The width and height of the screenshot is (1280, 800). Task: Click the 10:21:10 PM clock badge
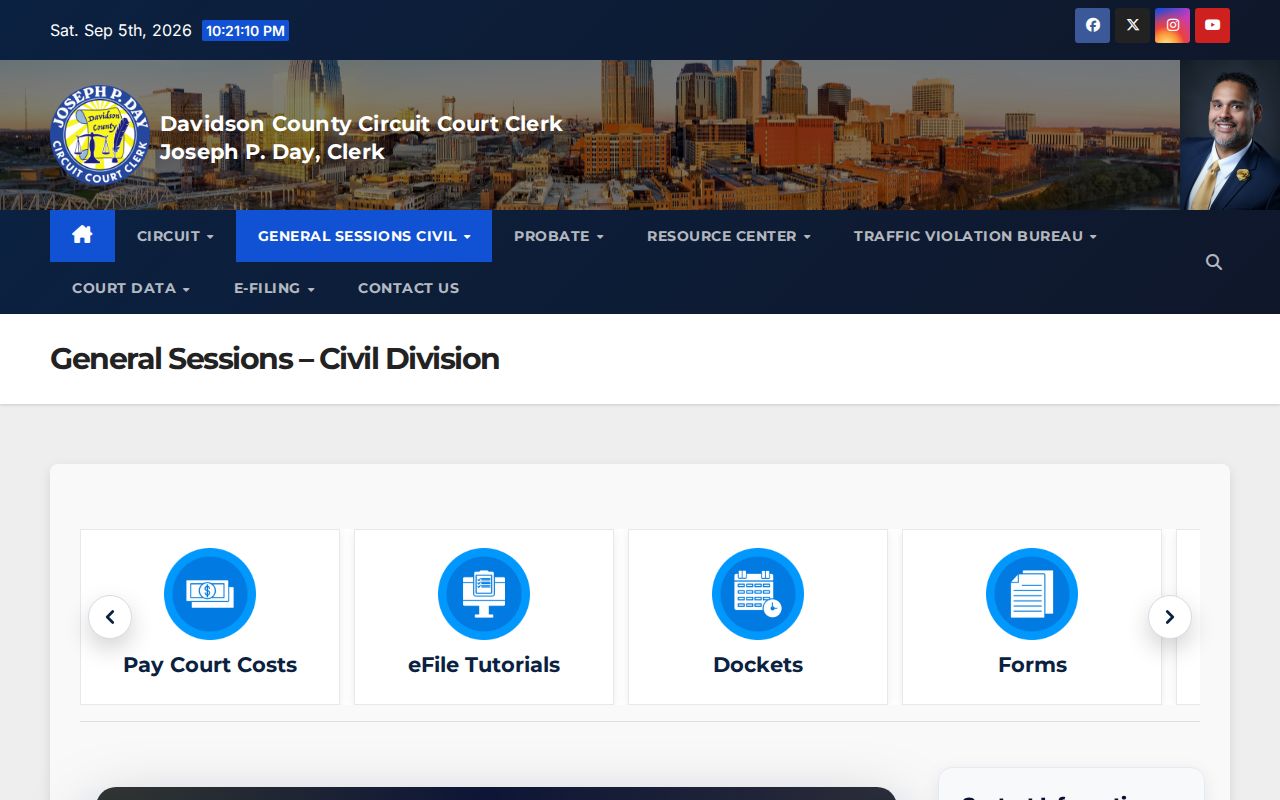[x=245, y=31]
